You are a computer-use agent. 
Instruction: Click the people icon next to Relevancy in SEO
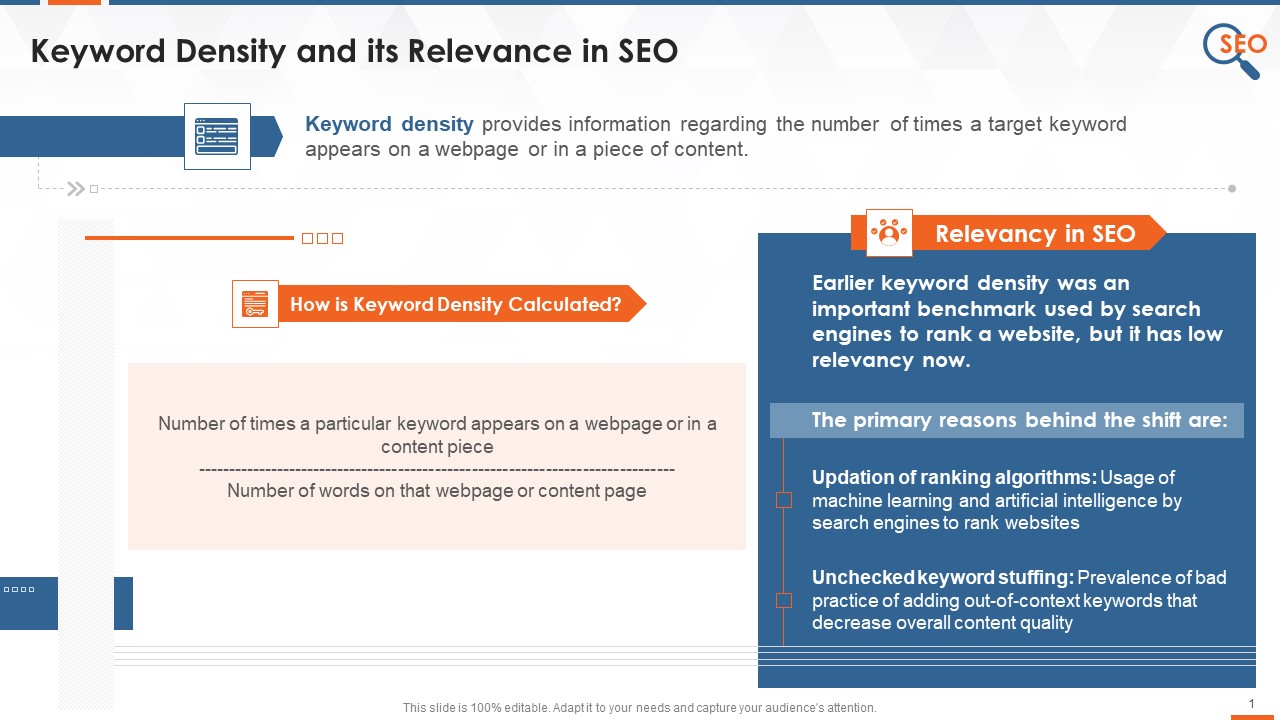click(888, 233)
